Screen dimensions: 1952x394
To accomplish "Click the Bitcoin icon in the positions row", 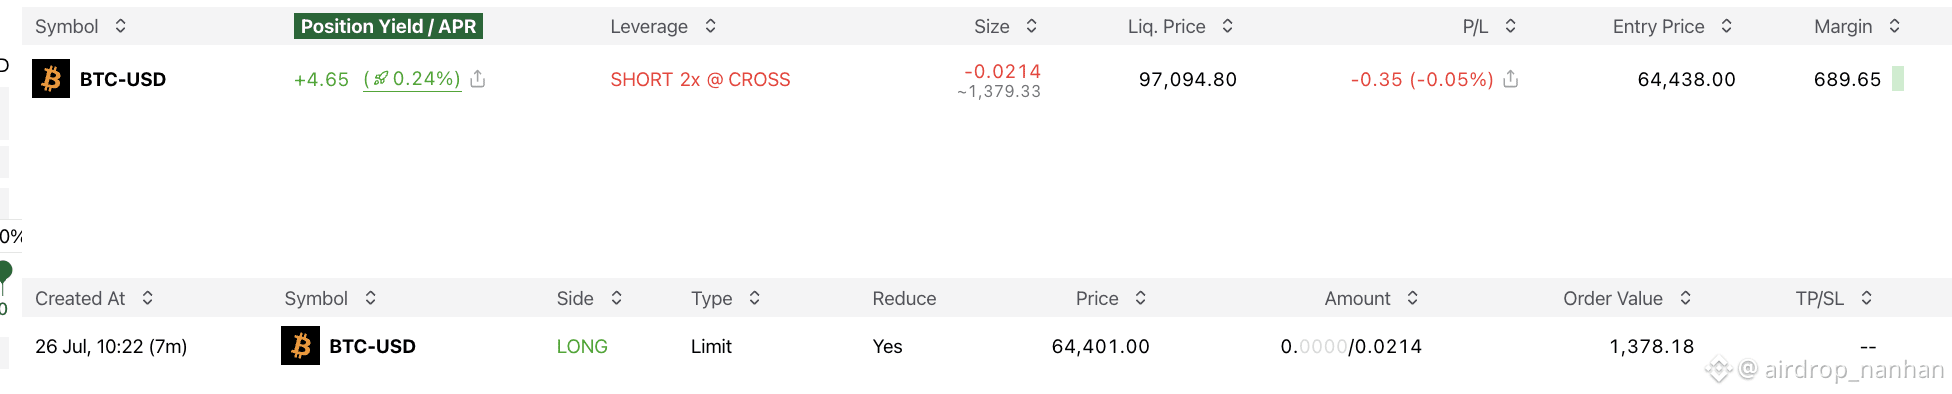I will tap(51, 79).
